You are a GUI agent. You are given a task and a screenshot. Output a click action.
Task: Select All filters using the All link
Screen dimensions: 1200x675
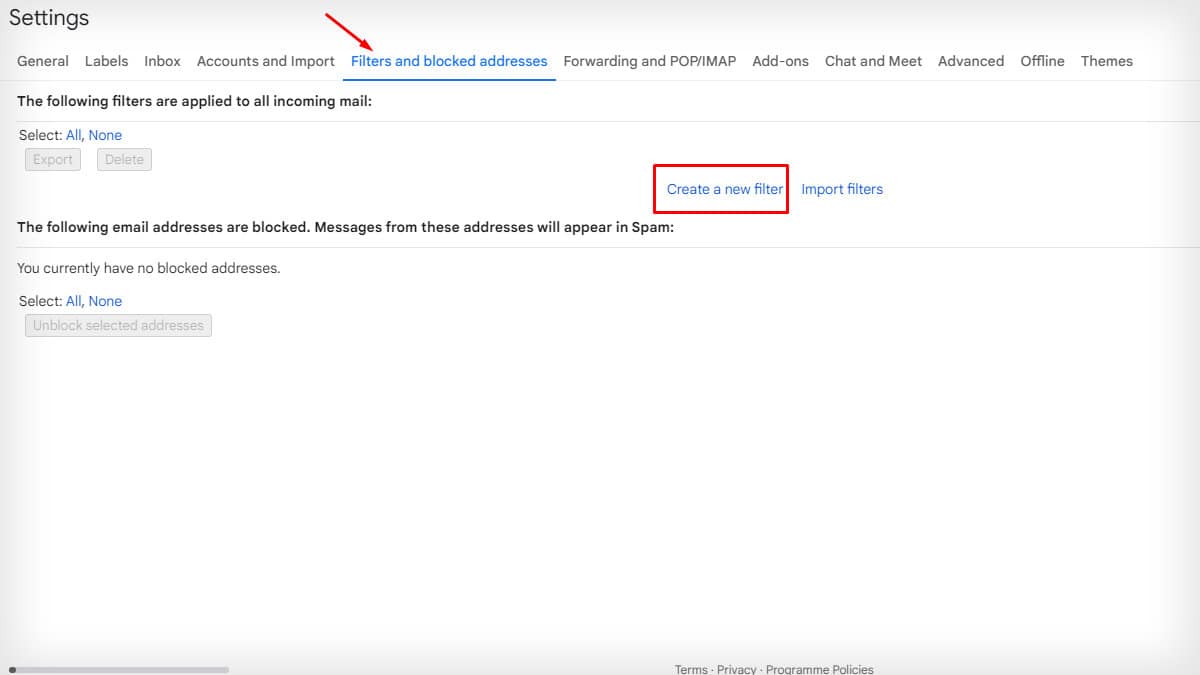(x=74, y=134)
